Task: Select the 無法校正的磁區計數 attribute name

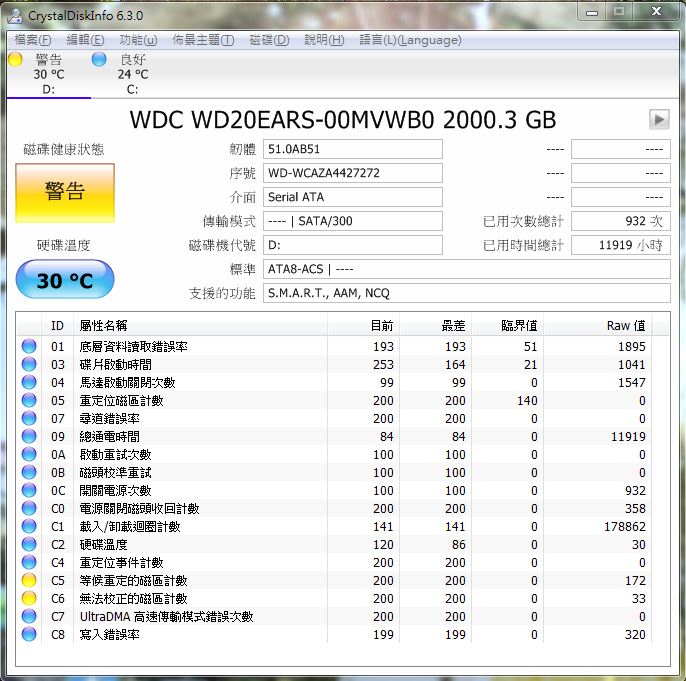Action: pos(133,598)
